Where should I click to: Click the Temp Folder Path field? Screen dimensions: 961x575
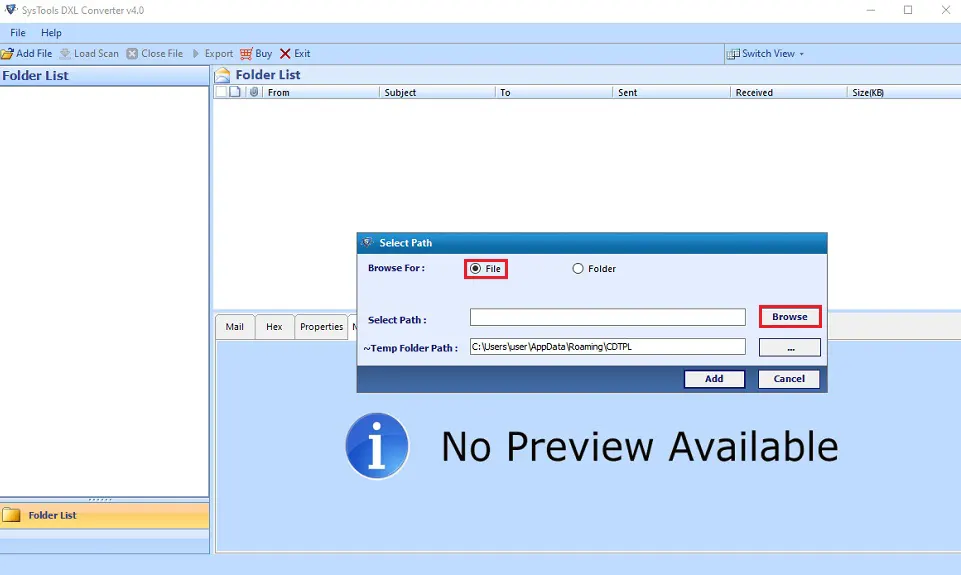[x=607, y=347]
